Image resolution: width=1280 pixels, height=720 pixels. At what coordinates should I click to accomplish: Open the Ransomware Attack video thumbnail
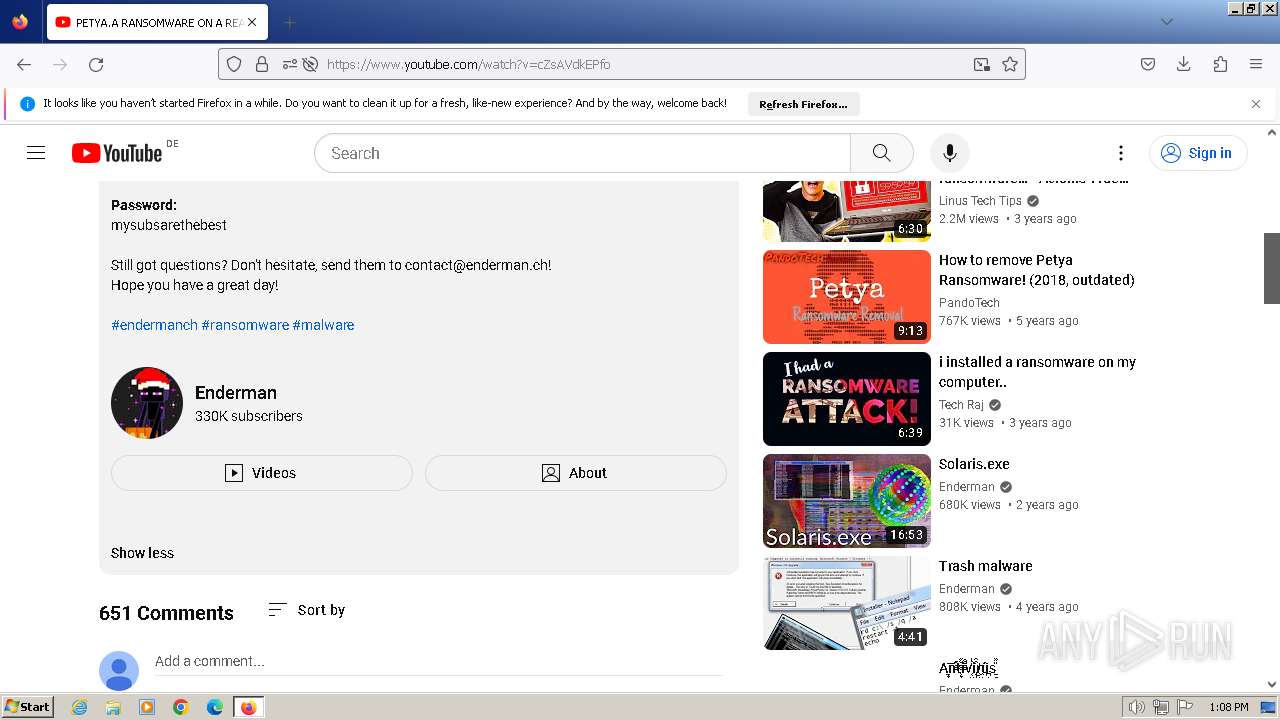[x=847, y=399]
